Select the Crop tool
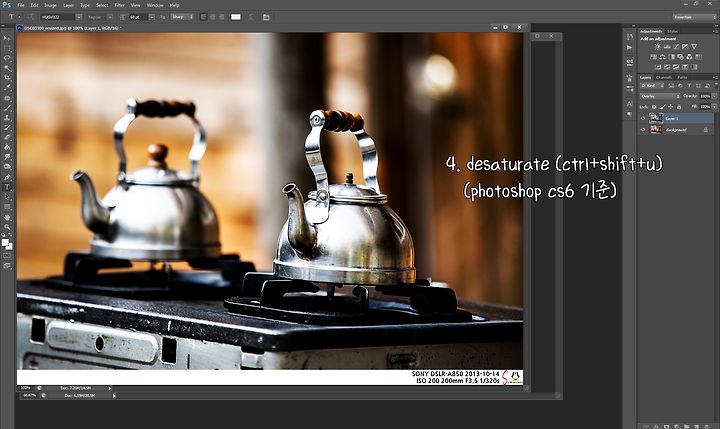 [x=7, y=78]
